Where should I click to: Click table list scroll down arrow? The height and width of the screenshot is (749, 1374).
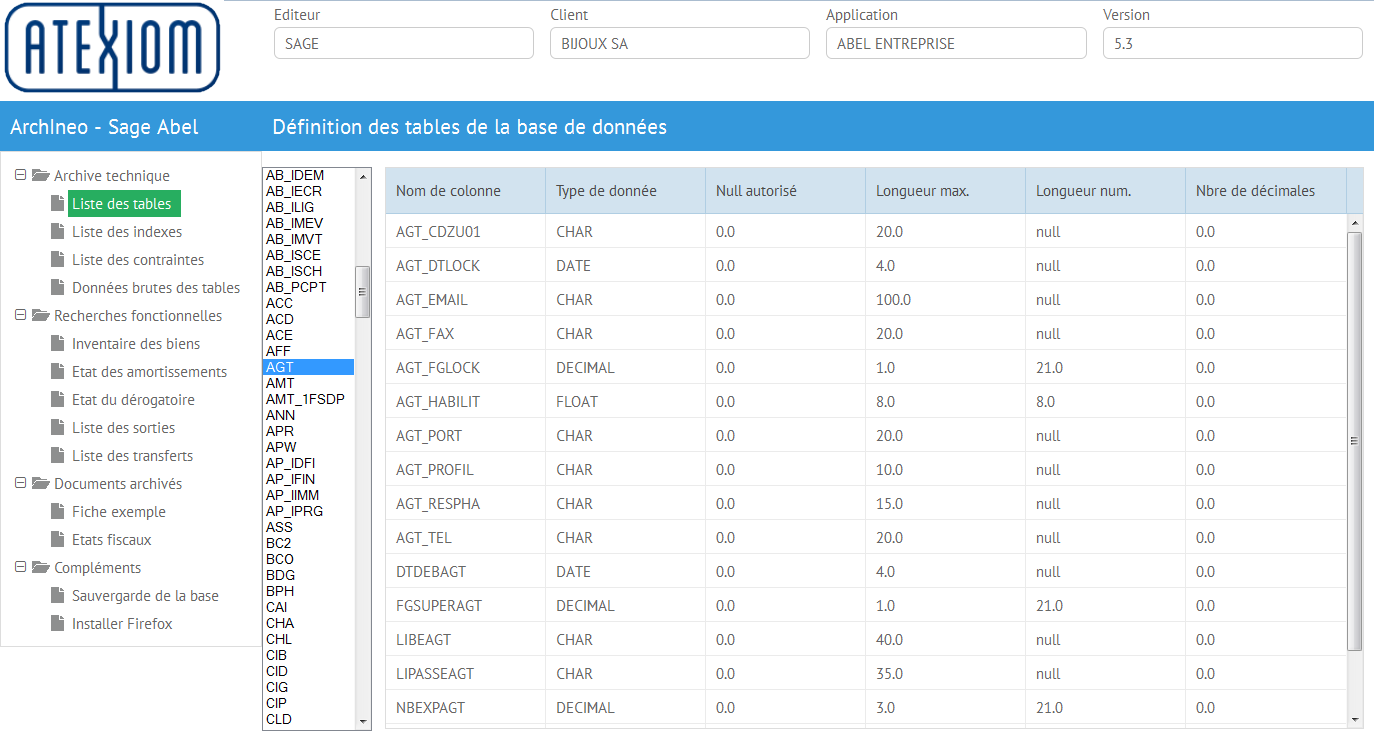pos(363,720)
